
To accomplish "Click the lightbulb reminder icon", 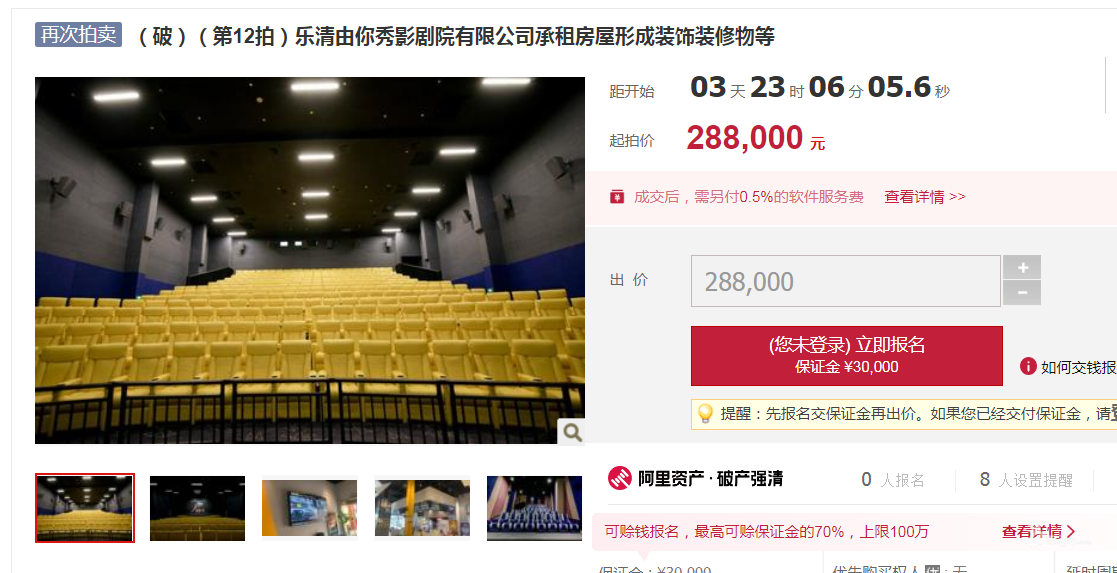I will pos(705,413).
